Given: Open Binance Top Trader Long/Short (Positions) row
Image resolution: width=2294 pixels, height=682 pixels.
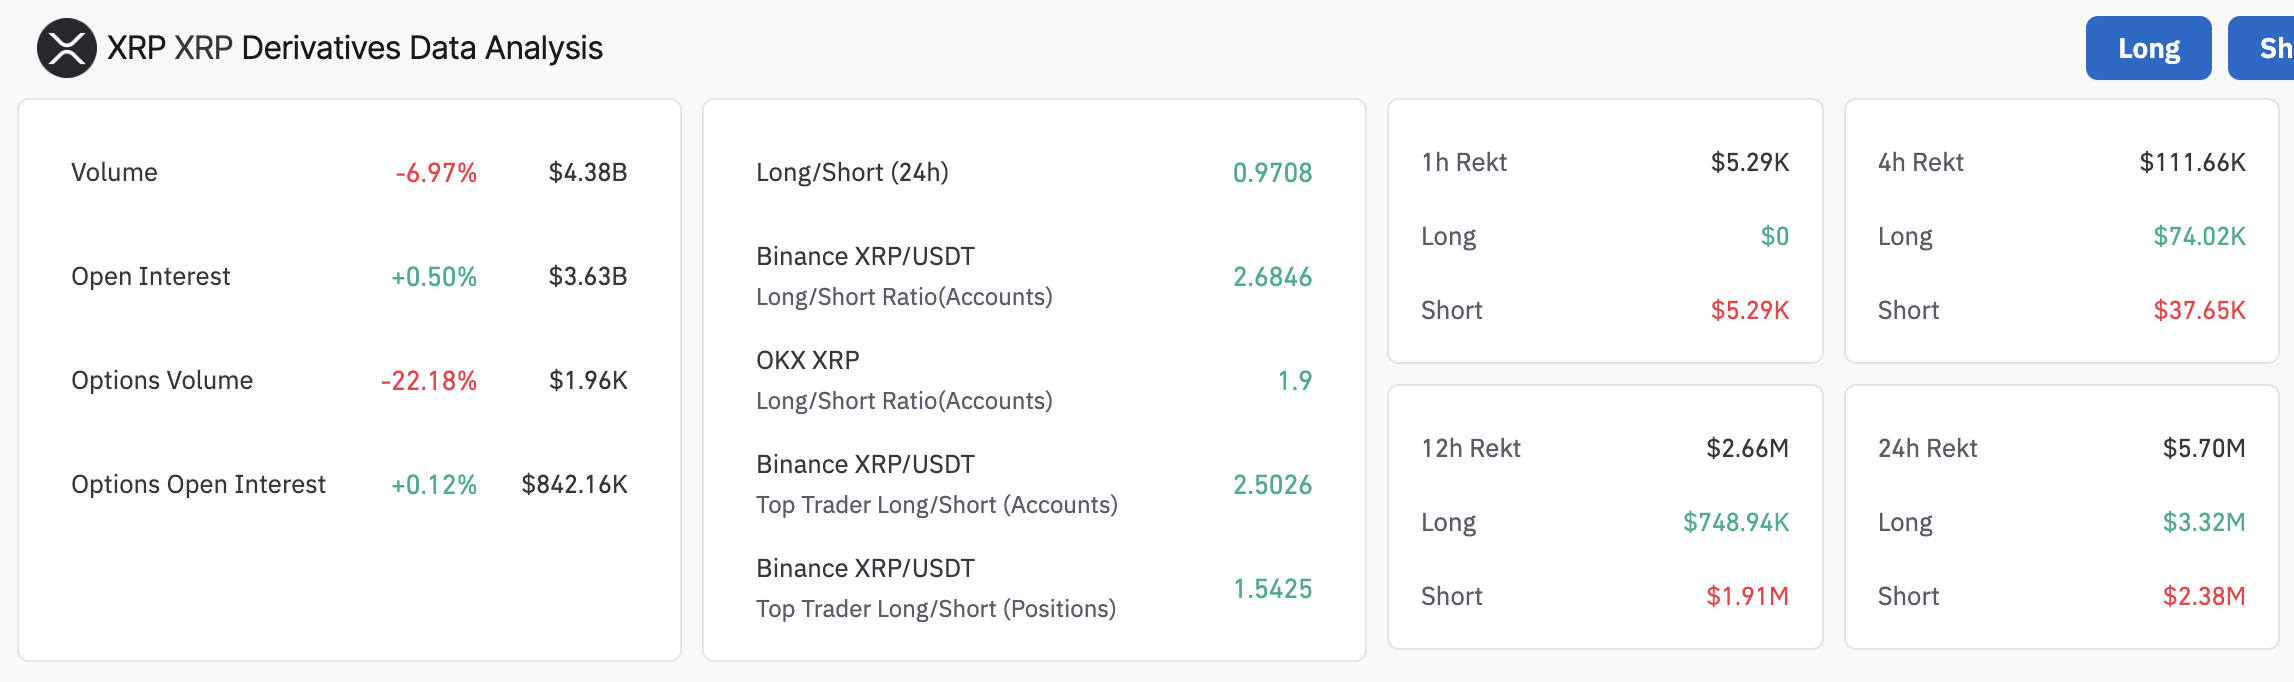Looking at the screenshot, I should tap(1034, 588).
